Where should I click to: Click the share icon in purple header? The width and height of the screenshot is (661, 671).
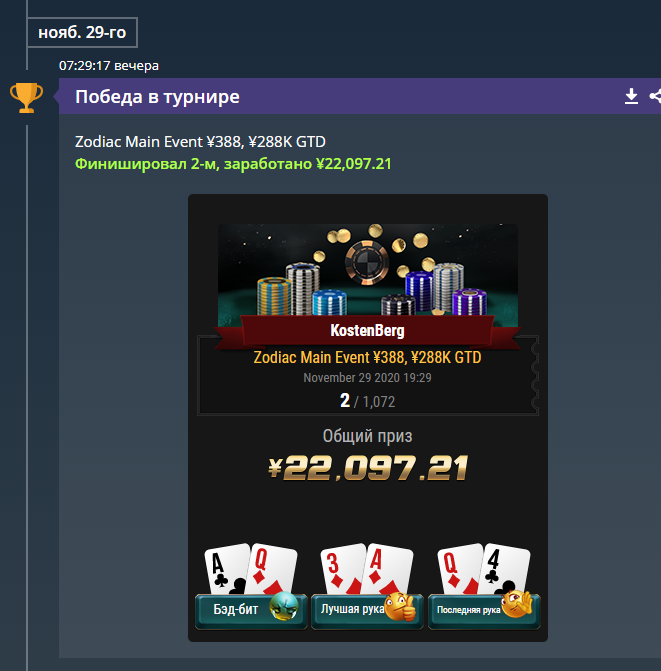pyautogui.click(x=655, y=96)
